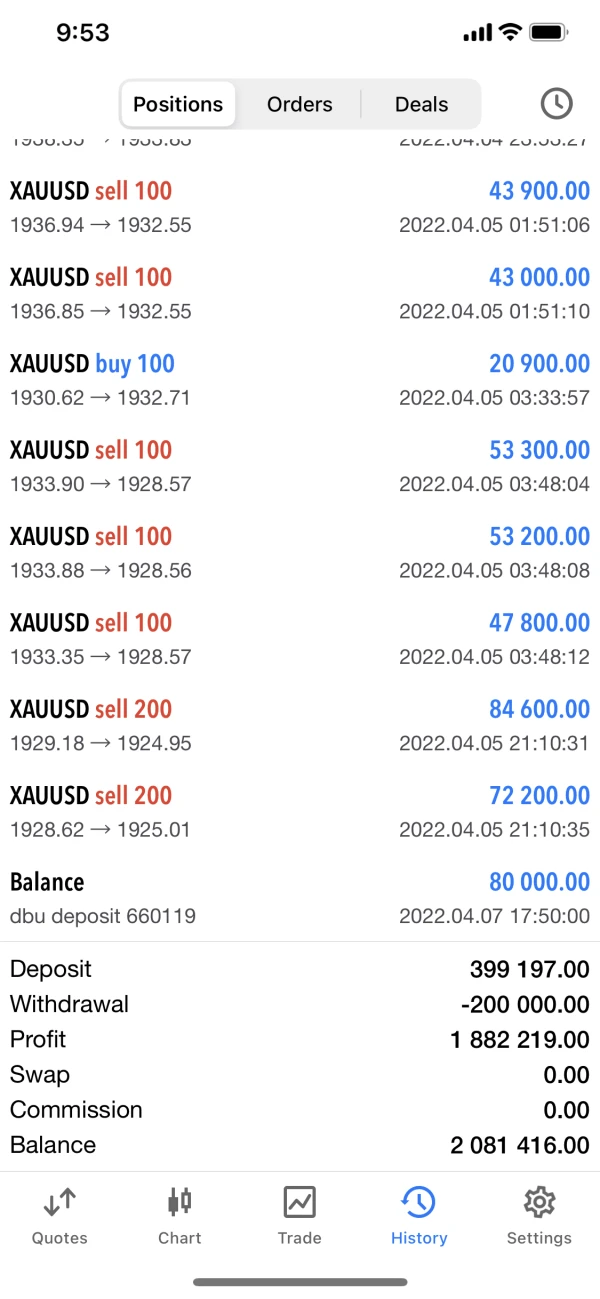Viewport: 600px width, 1299px height.
Task: Tap the Wi-Fi icon in status bar
Action: click(510, 33)
